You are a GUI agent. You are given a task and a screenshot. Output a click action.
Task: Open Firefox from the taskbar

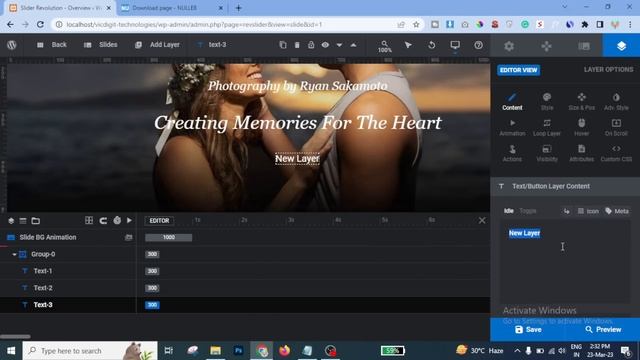[x=284, y=351]
